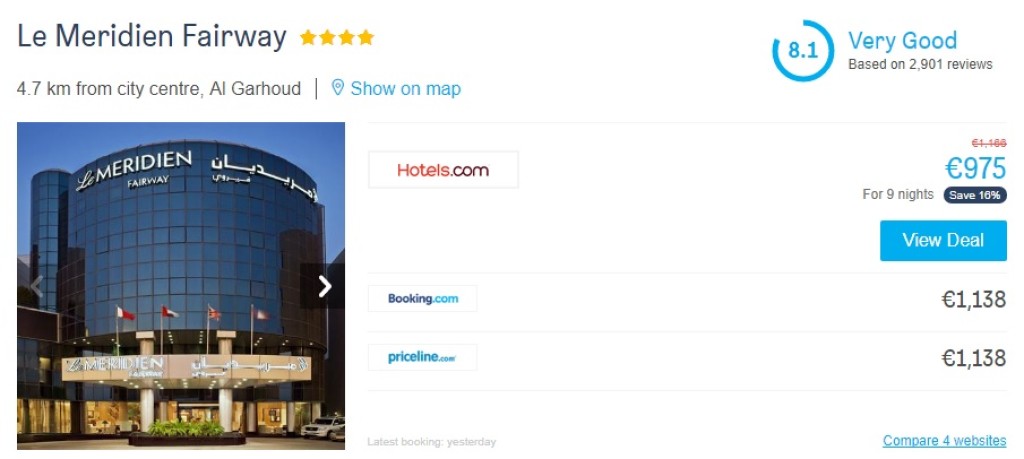Open the Compare 4 websites link
Viewport: 1024px width, 459px height.
944,441
